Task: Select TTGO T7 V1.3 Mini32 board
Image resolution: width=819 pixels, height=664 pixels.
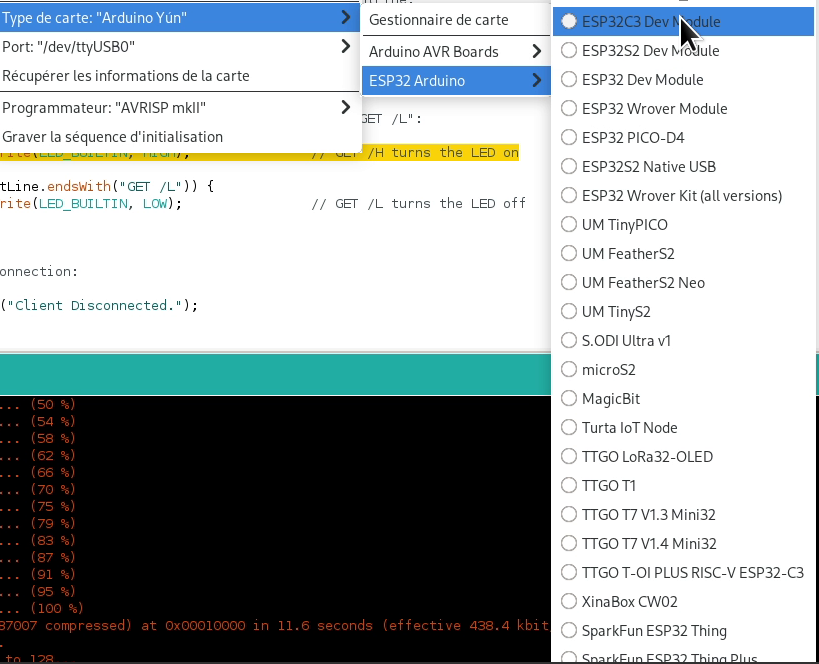Action: (x=683, y=515)
